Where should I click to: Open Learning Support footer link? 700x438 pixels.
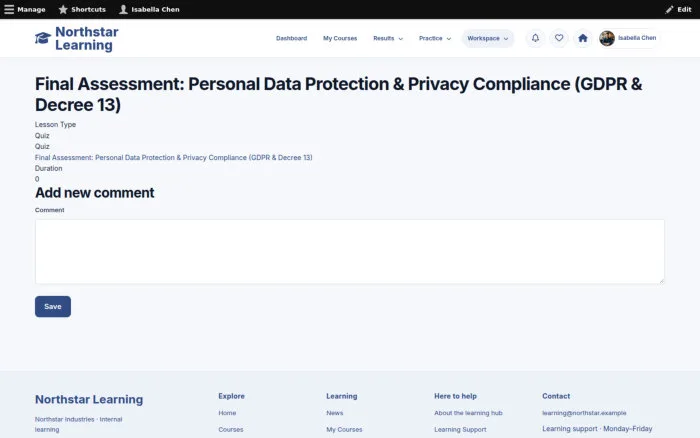(x=460, y=430)
